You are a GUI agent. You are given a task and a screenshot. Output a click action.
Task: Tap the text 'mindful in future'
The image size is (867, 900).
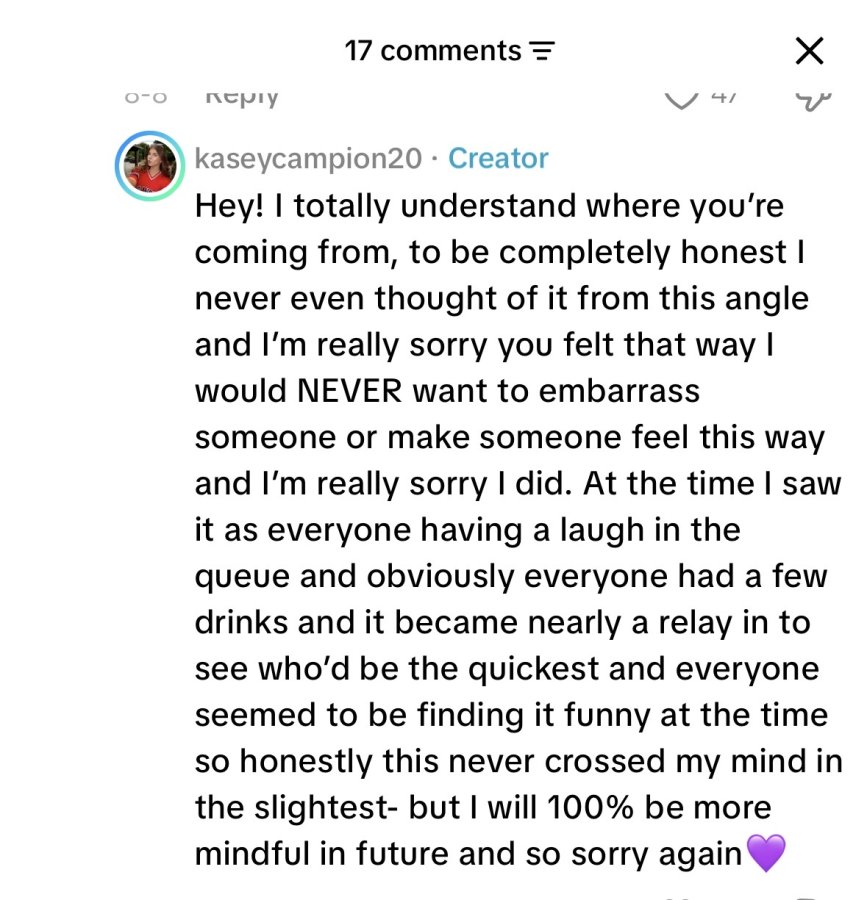tap(321, 854)
